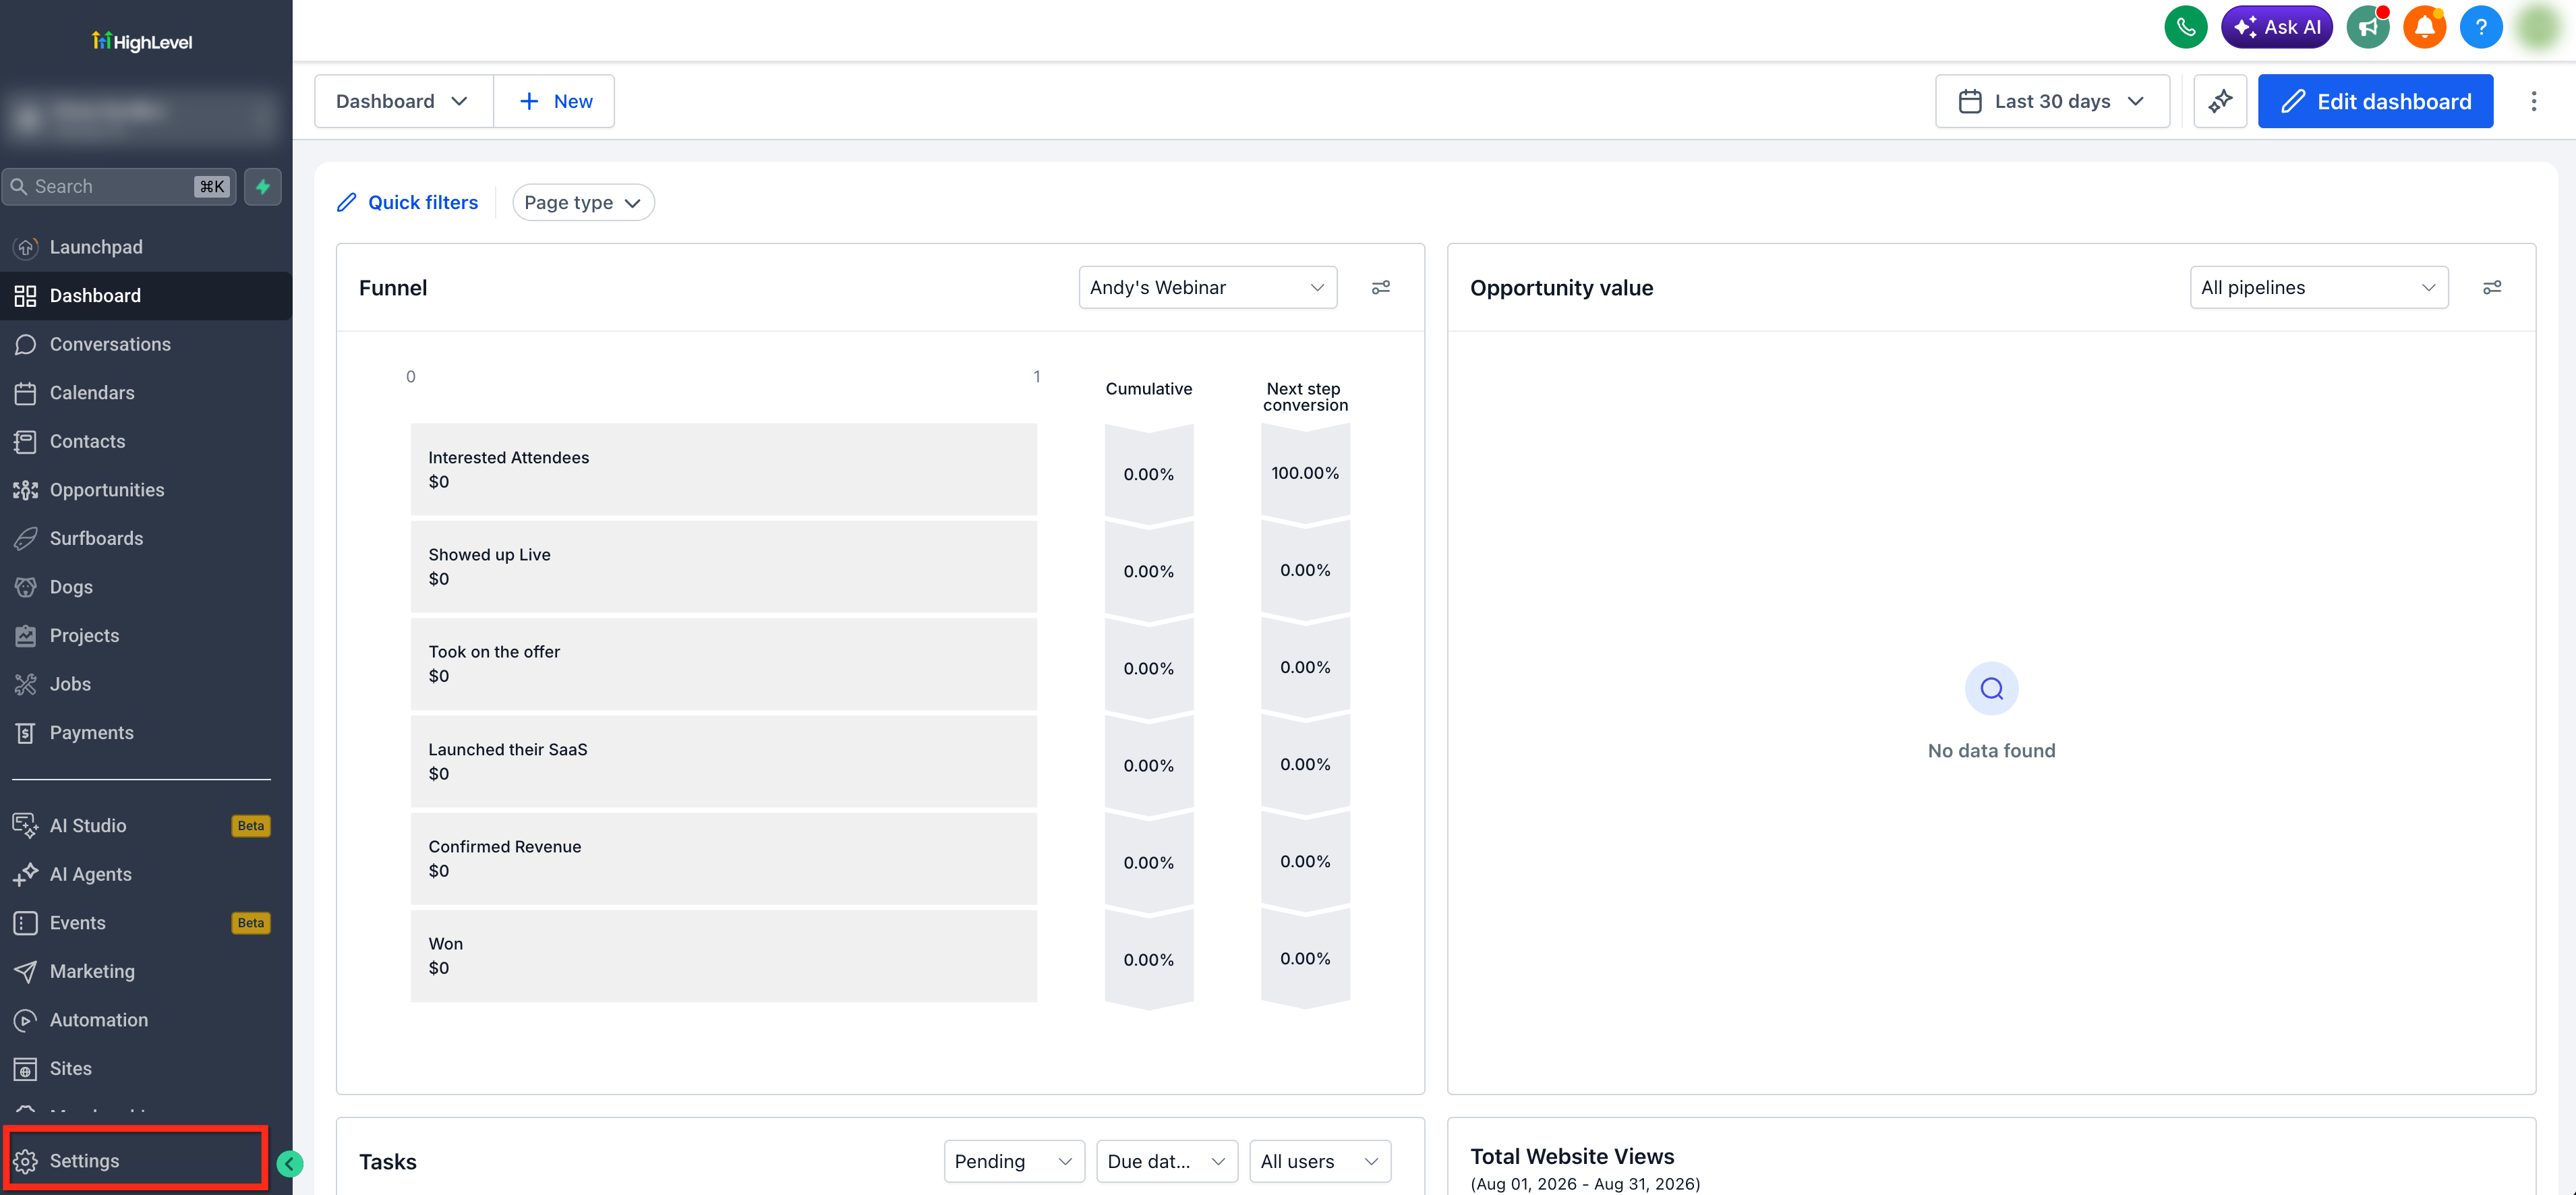Expand the Dashboard selector dropdown

(404, 101)
